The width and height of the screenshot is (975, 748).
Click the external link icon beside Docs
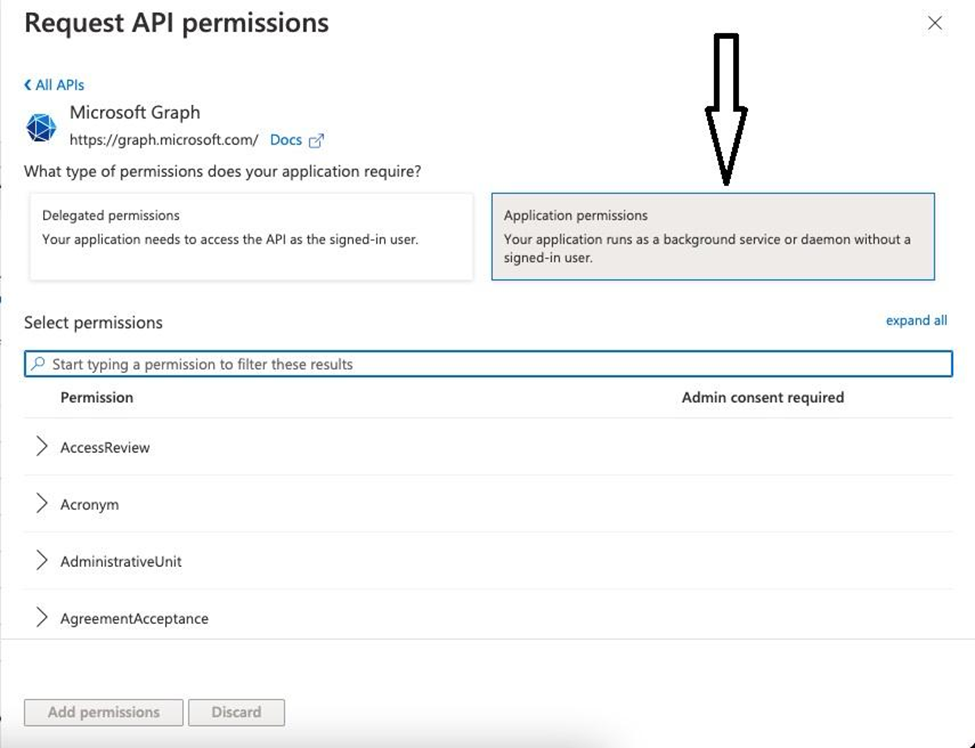click(316, 141)
